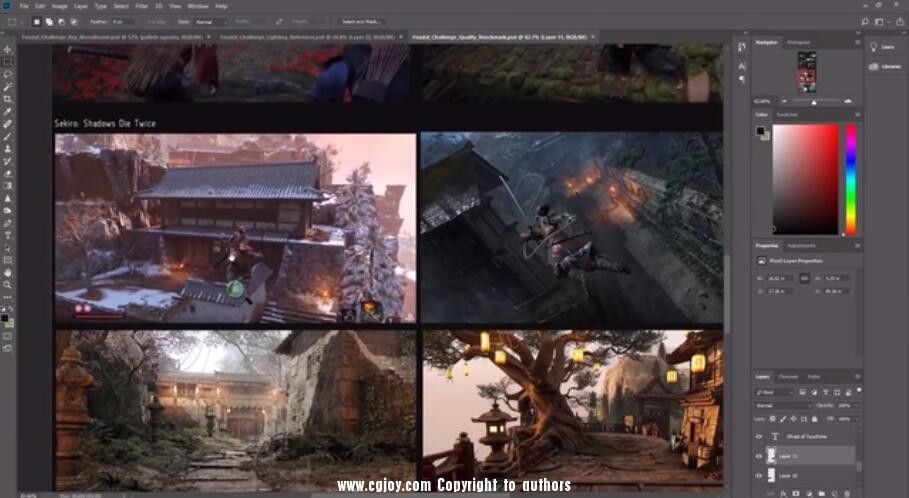The image size is (909, 498).
Task: Select the Eraser tool
Action: 8,173
